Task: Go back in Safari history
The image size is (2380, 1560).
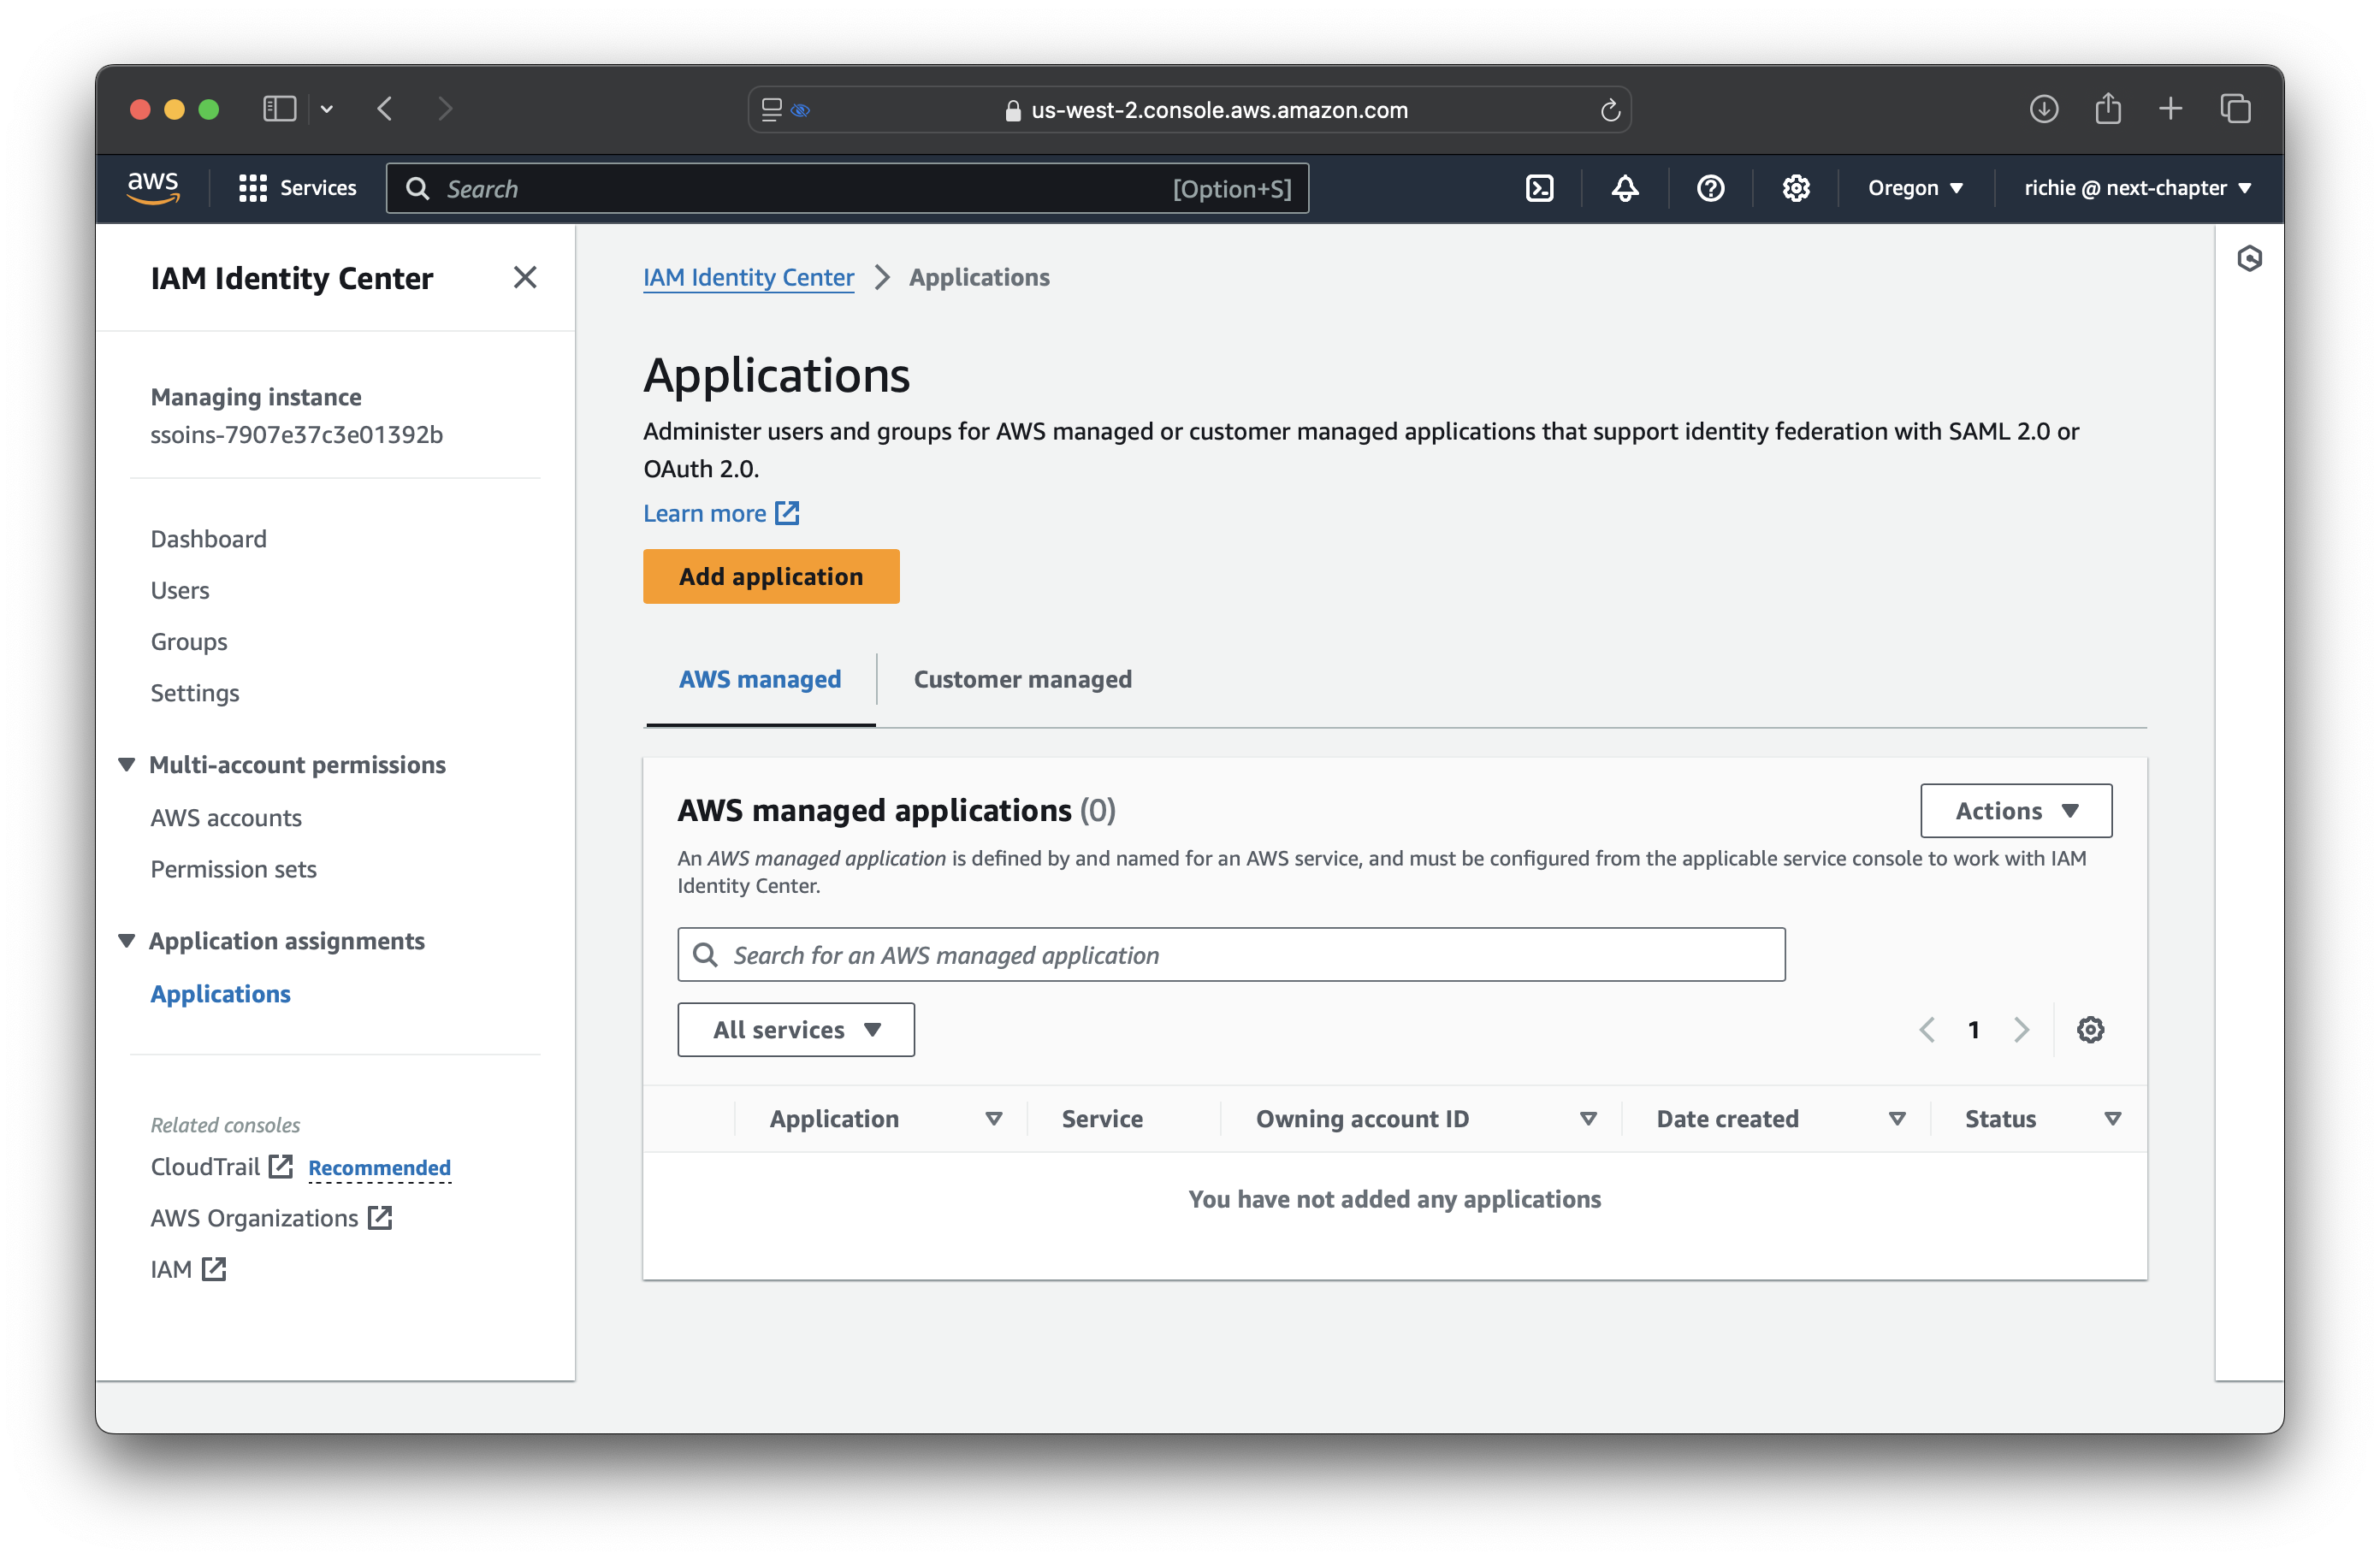Action: click(x=385, y=109)
